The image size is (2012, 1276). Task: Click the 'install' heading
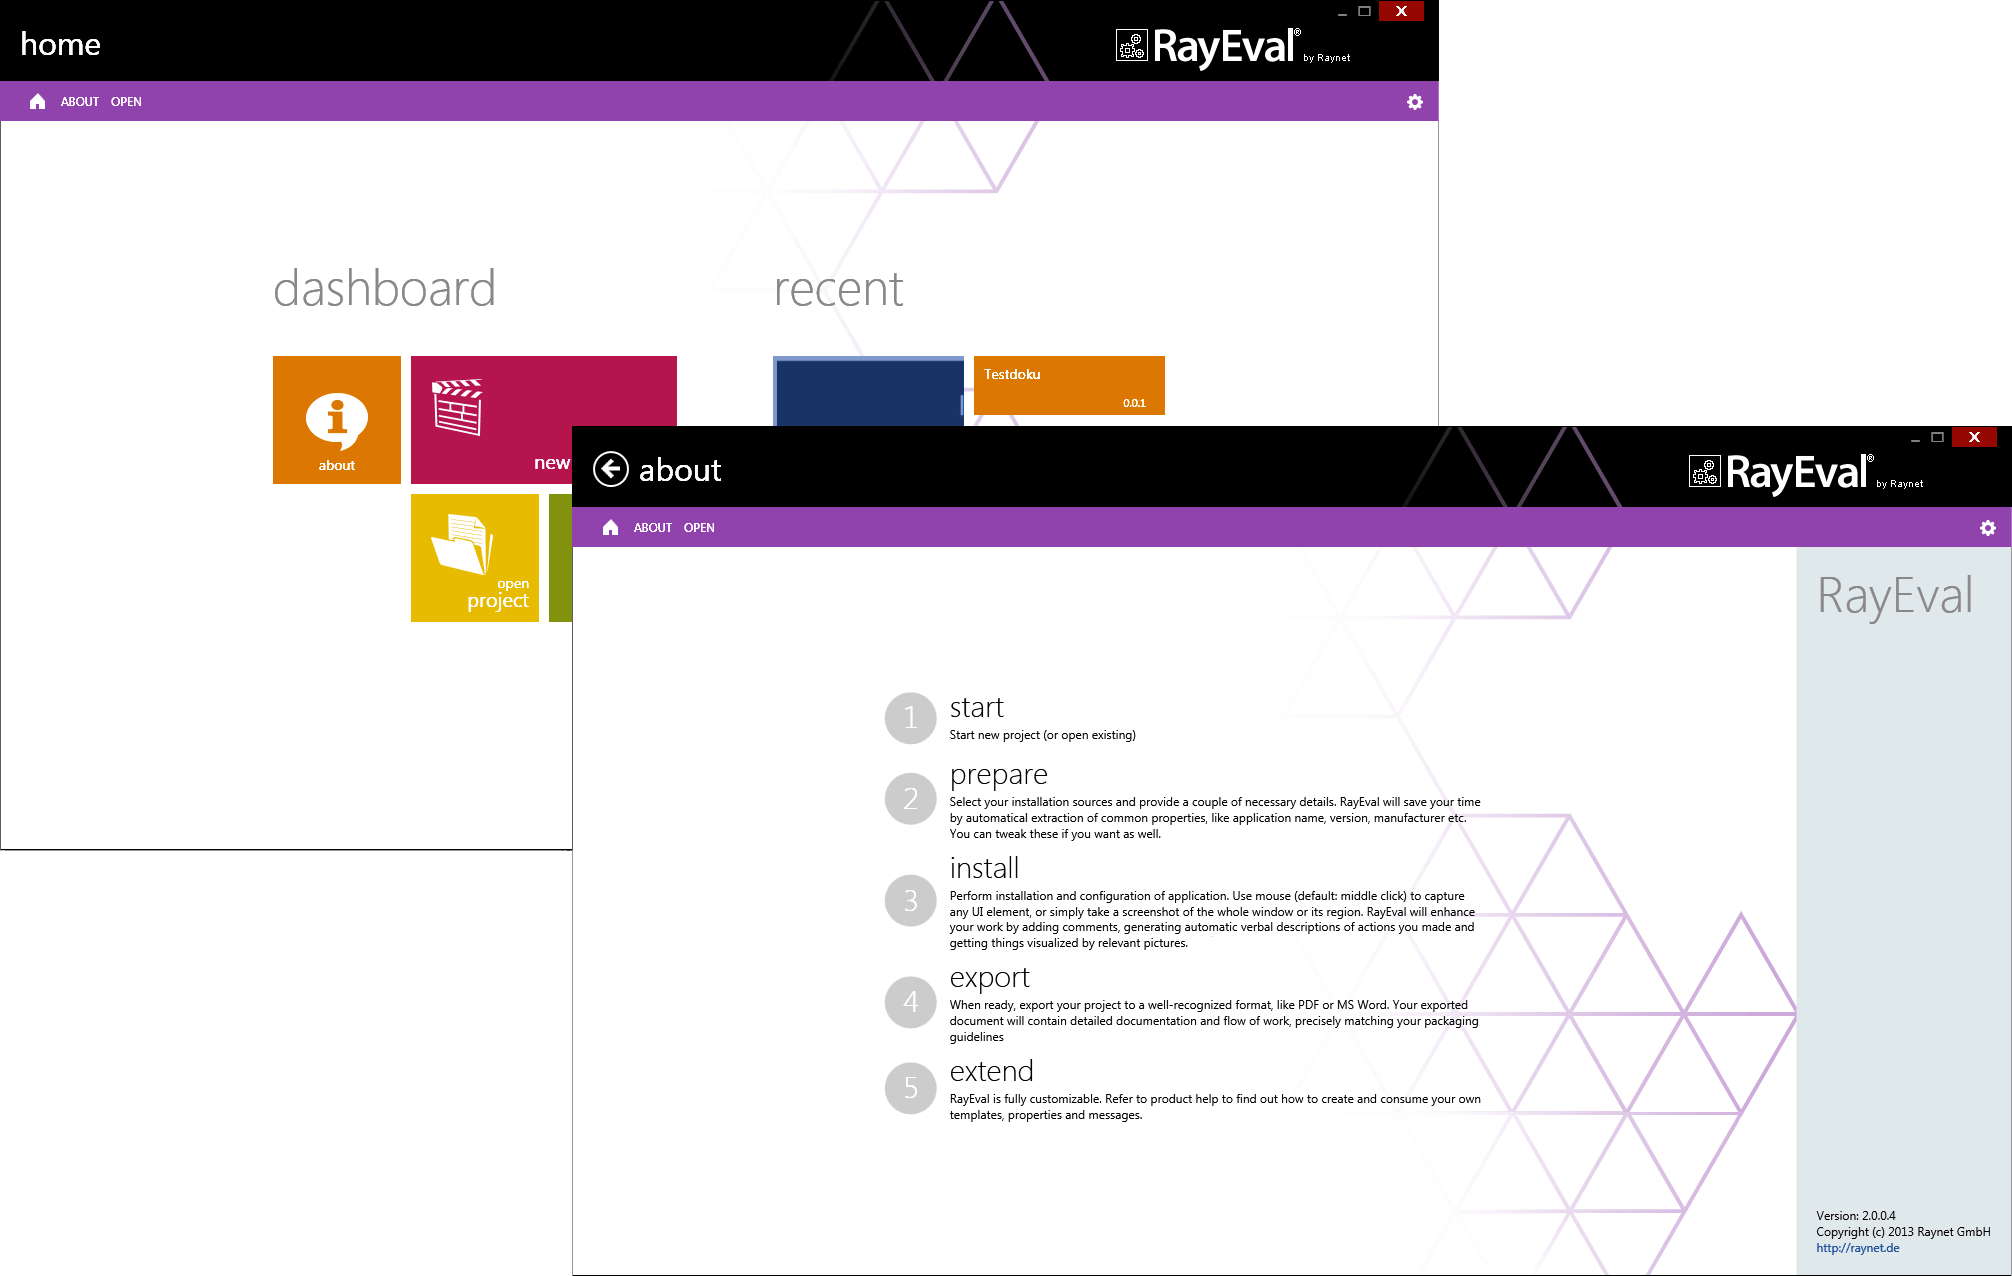click(x=984, y=868)
